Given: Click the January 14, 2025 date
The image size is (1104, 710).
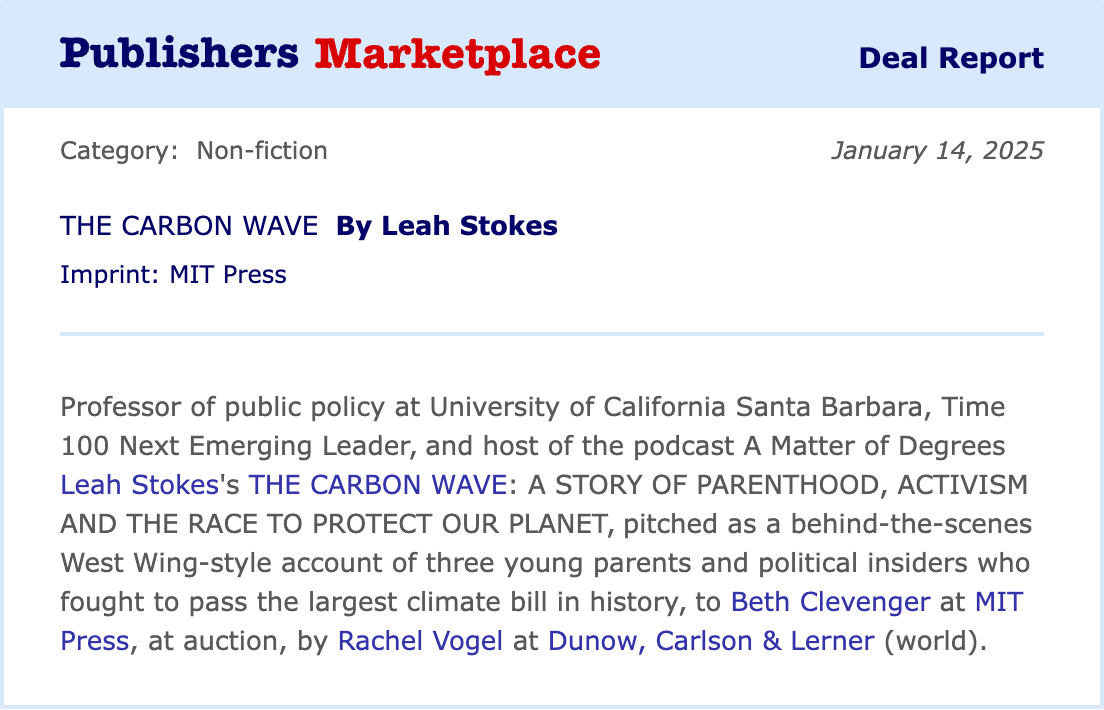Looking at the screenshot, I should 937,151.
